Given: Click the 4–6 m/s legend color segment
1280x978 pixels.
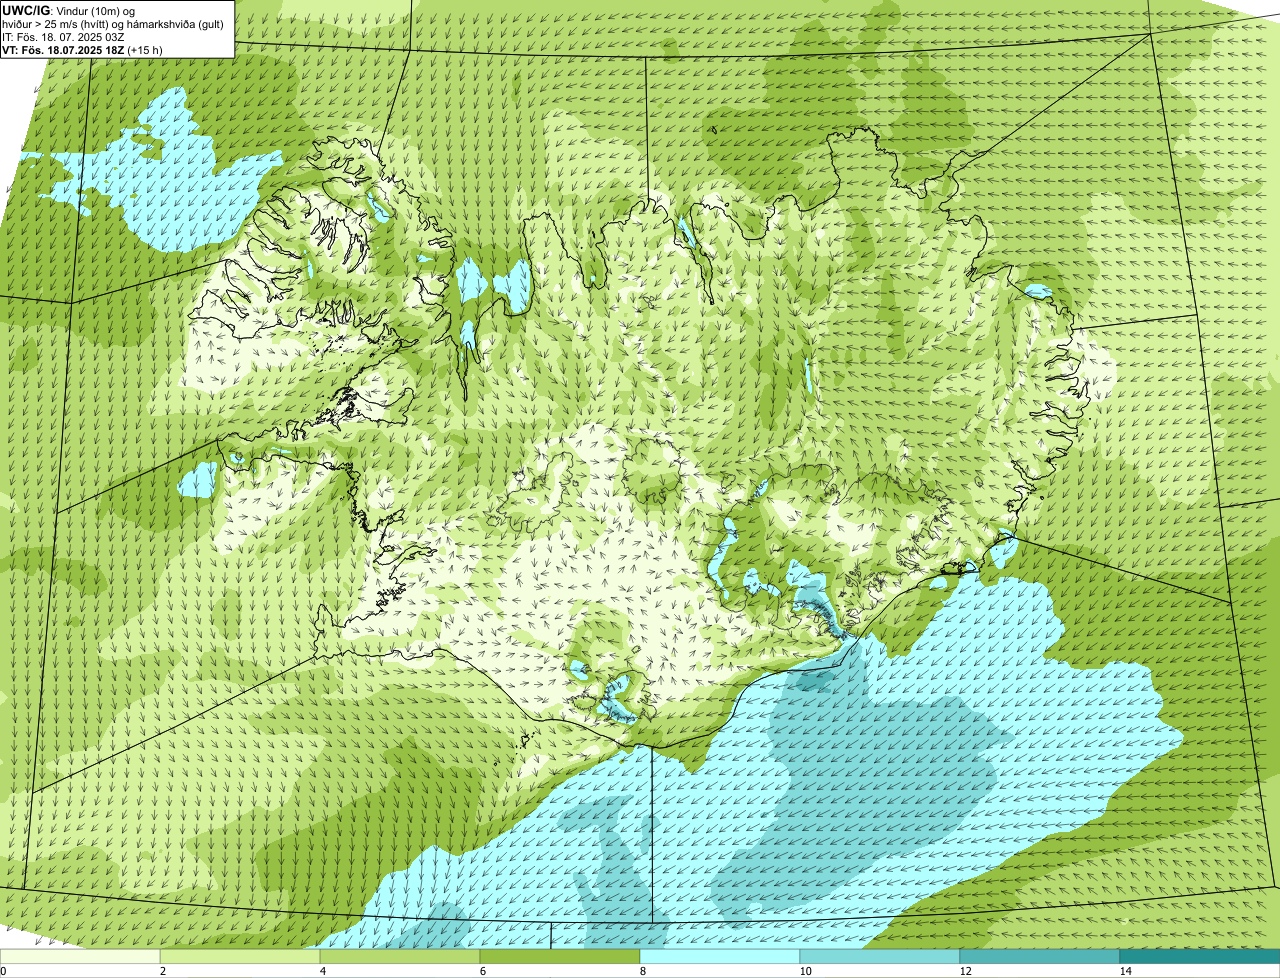Looking at the screenshot, I should pyautogui.click(x=400, y=956).
